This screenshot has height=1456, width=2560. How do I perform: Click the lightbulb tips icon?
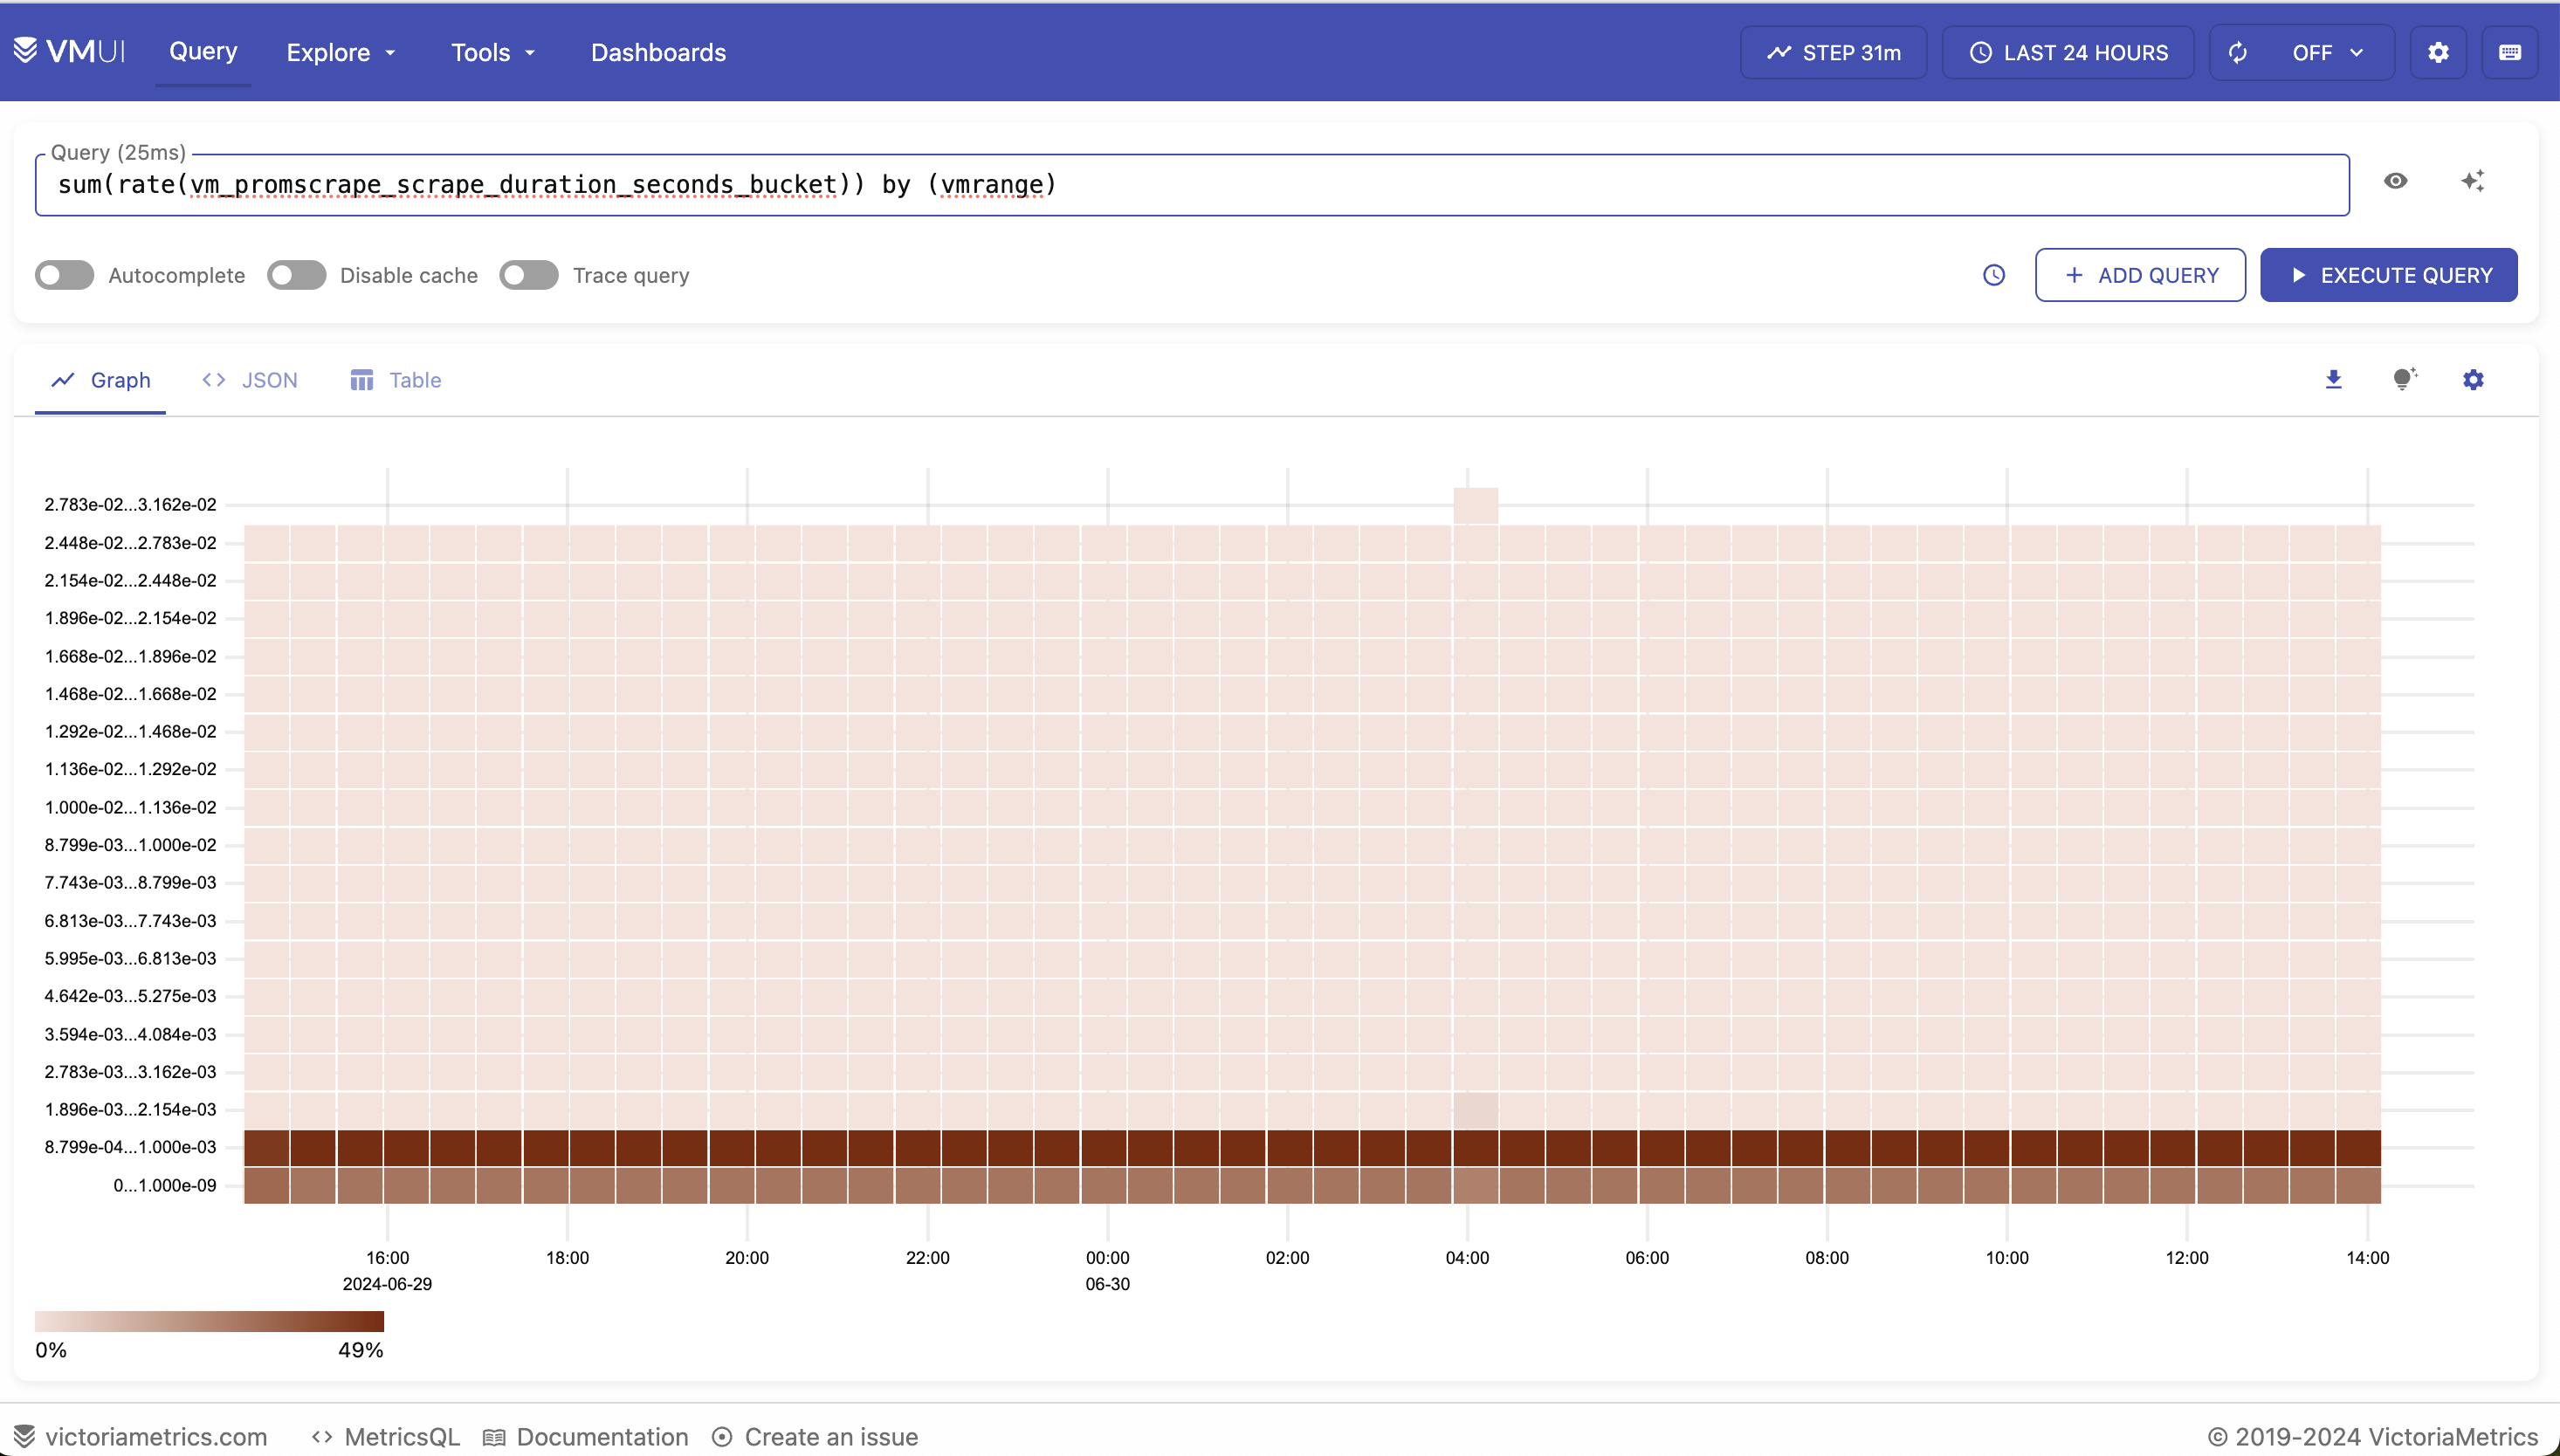pos(2404,379)
